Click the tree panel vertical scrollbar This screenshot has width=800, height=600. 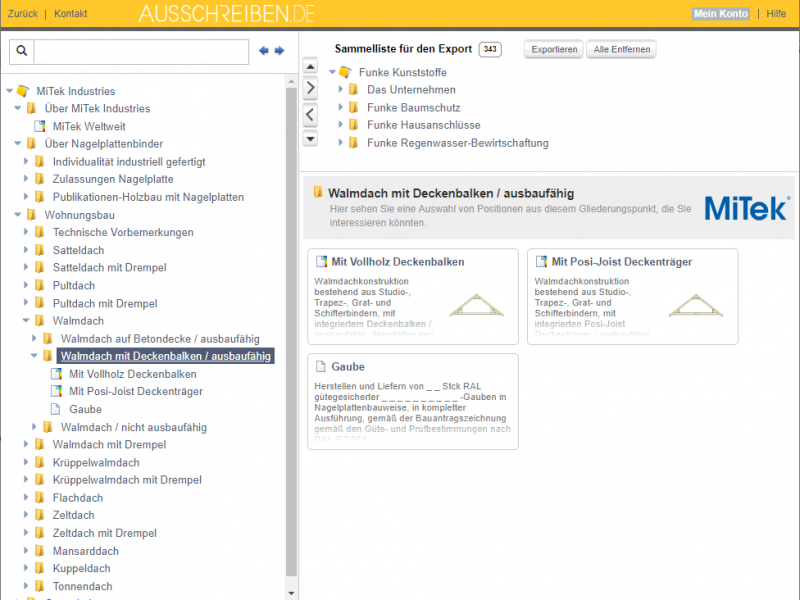[x=291, y=332]
